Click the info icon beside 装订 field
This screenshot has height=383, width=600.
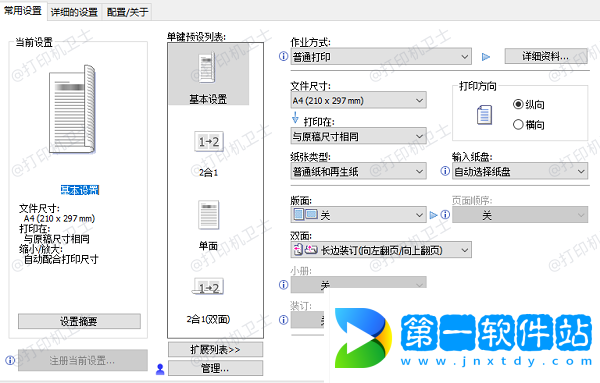coord(283,320)
